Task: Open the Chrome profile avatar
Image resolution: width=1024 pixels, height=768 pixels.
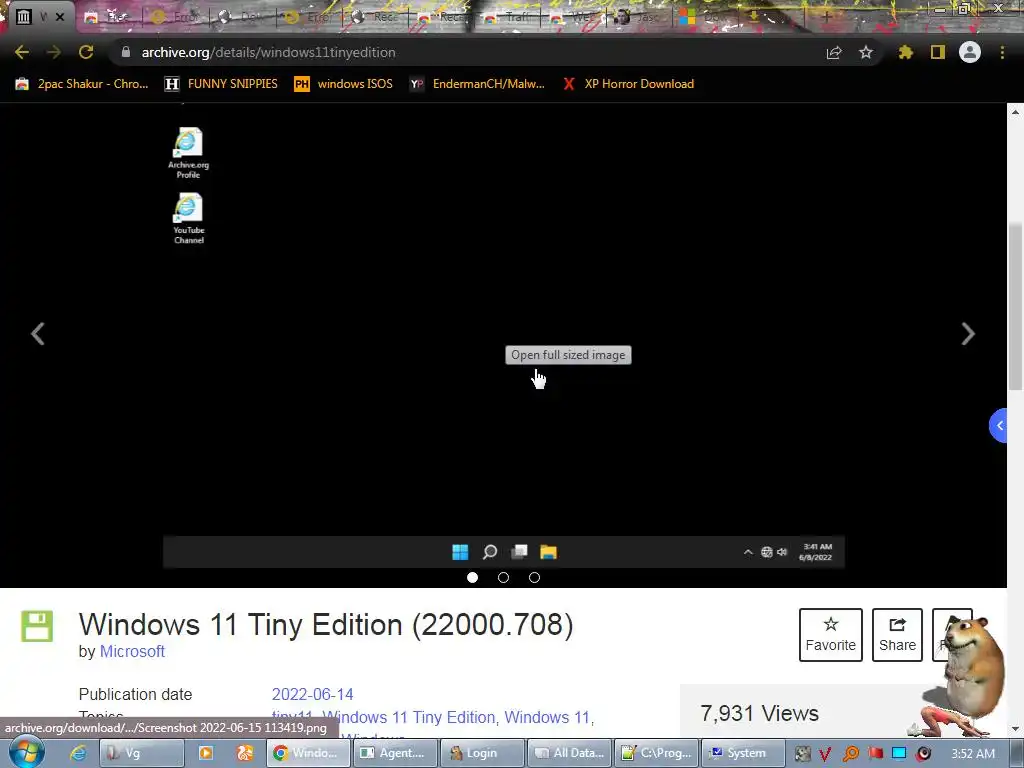Action: 970,52
